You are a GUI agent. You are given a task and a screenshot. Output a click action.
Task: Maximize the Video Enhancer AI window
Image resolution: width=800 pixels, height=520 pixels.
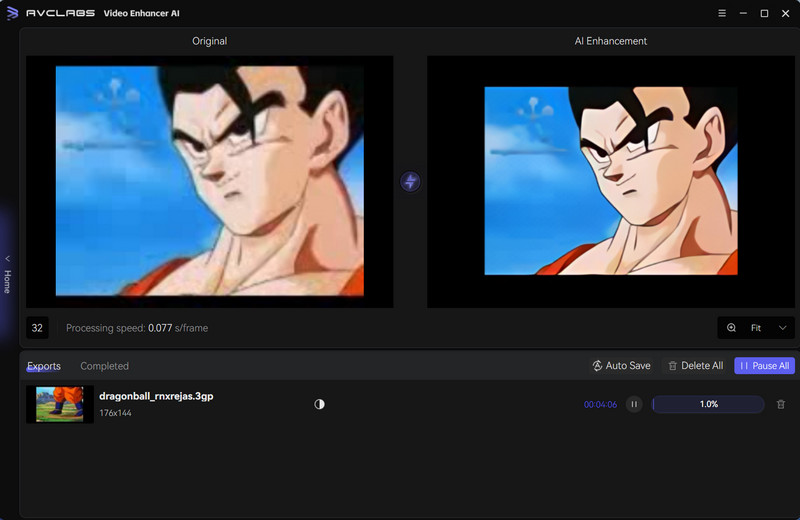[764, 13]
